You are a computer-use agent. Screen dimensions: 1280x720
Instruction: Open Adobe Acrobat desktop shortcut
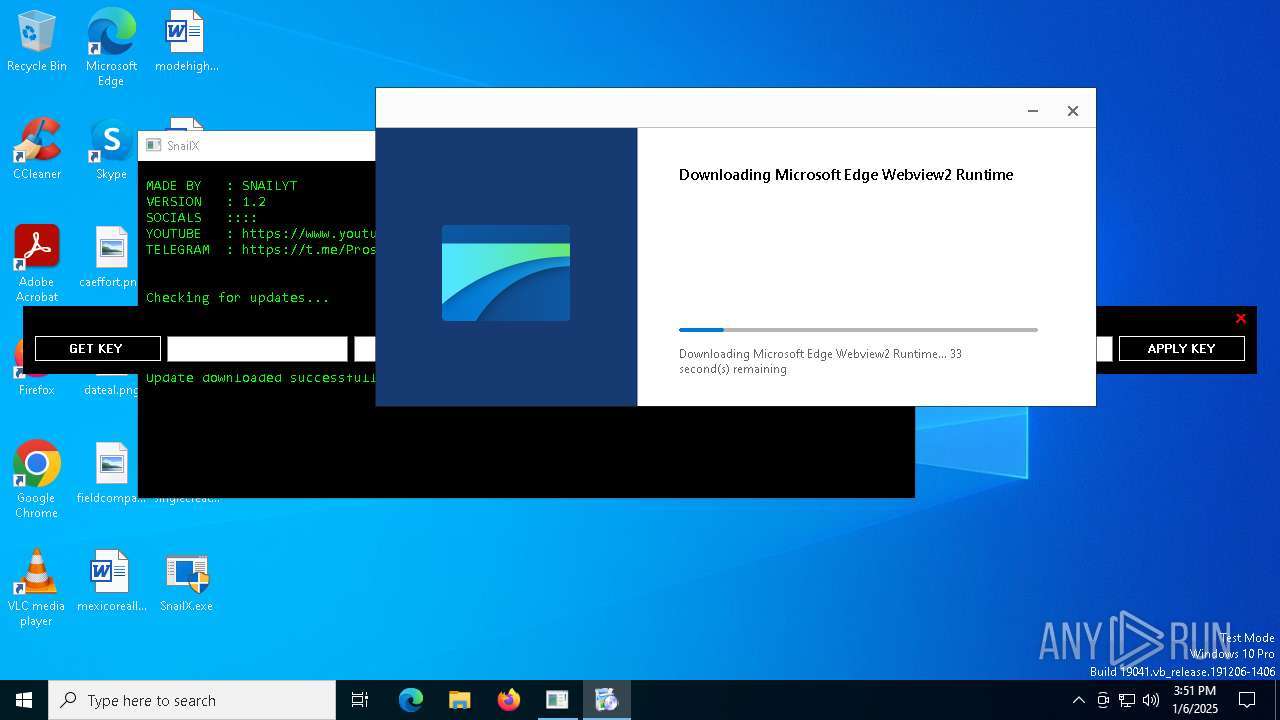(x=37, y=263)
